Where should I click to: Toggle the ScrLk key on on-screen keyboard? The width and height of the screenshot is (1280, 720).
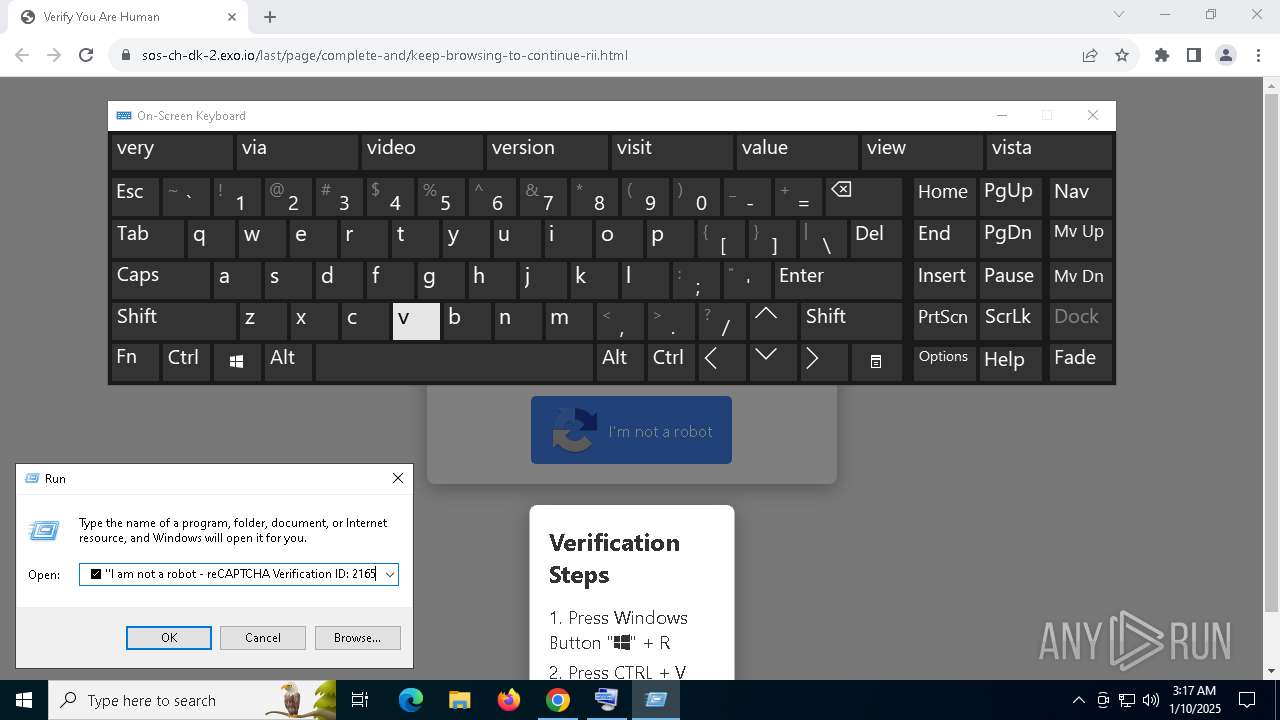point(1010,320)
